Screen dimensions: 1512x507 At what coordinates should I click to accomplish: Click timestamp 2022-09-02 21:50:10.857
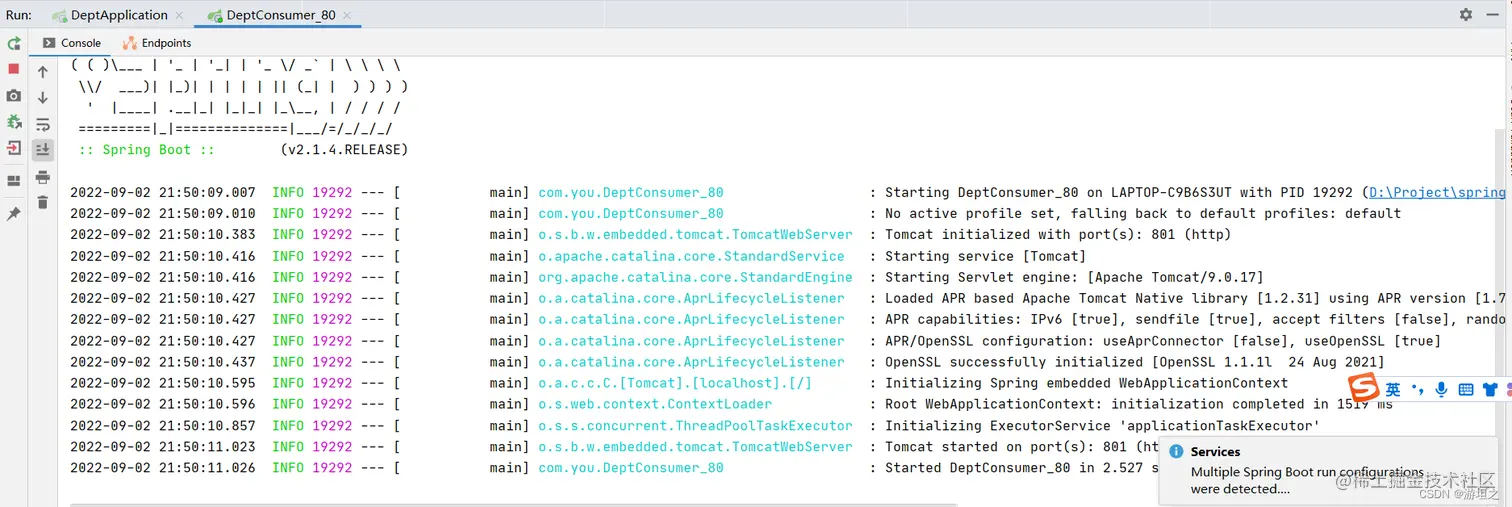coord(163,426)
